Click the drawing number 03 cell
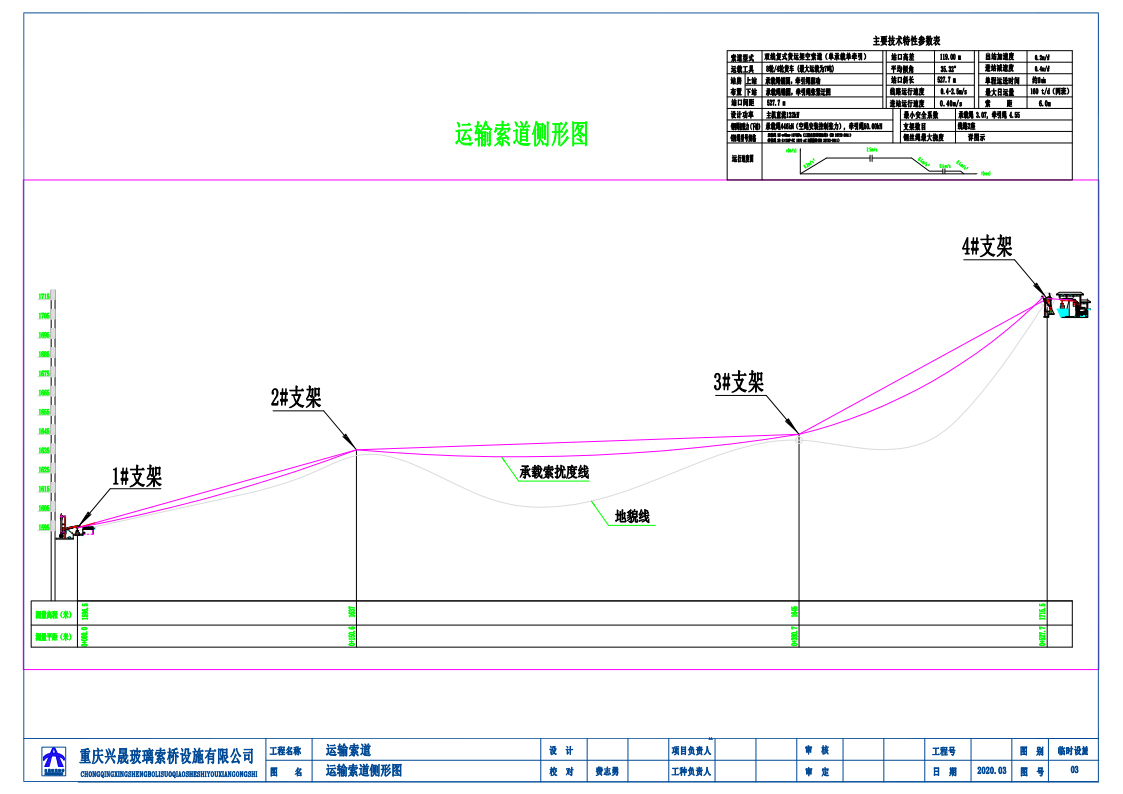Screen dimensions: 1123x794 (x=1075, y=771)
